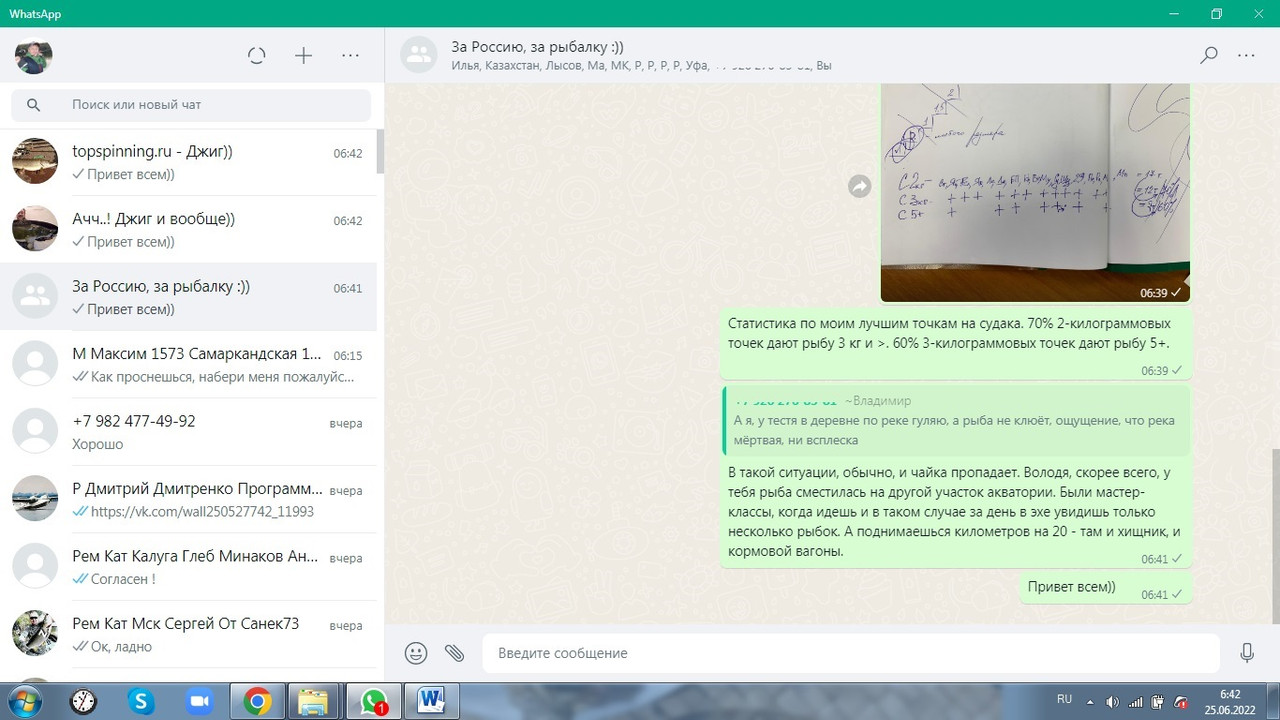Open the sidebar three-dot menu
This screenshot has width=1280, height=720.
[350, 56]
